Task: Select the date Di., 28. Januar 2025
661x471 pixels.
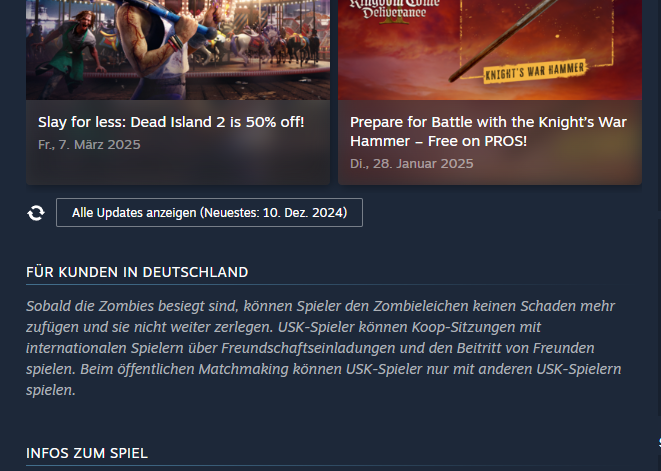Action: click(411, 164)
